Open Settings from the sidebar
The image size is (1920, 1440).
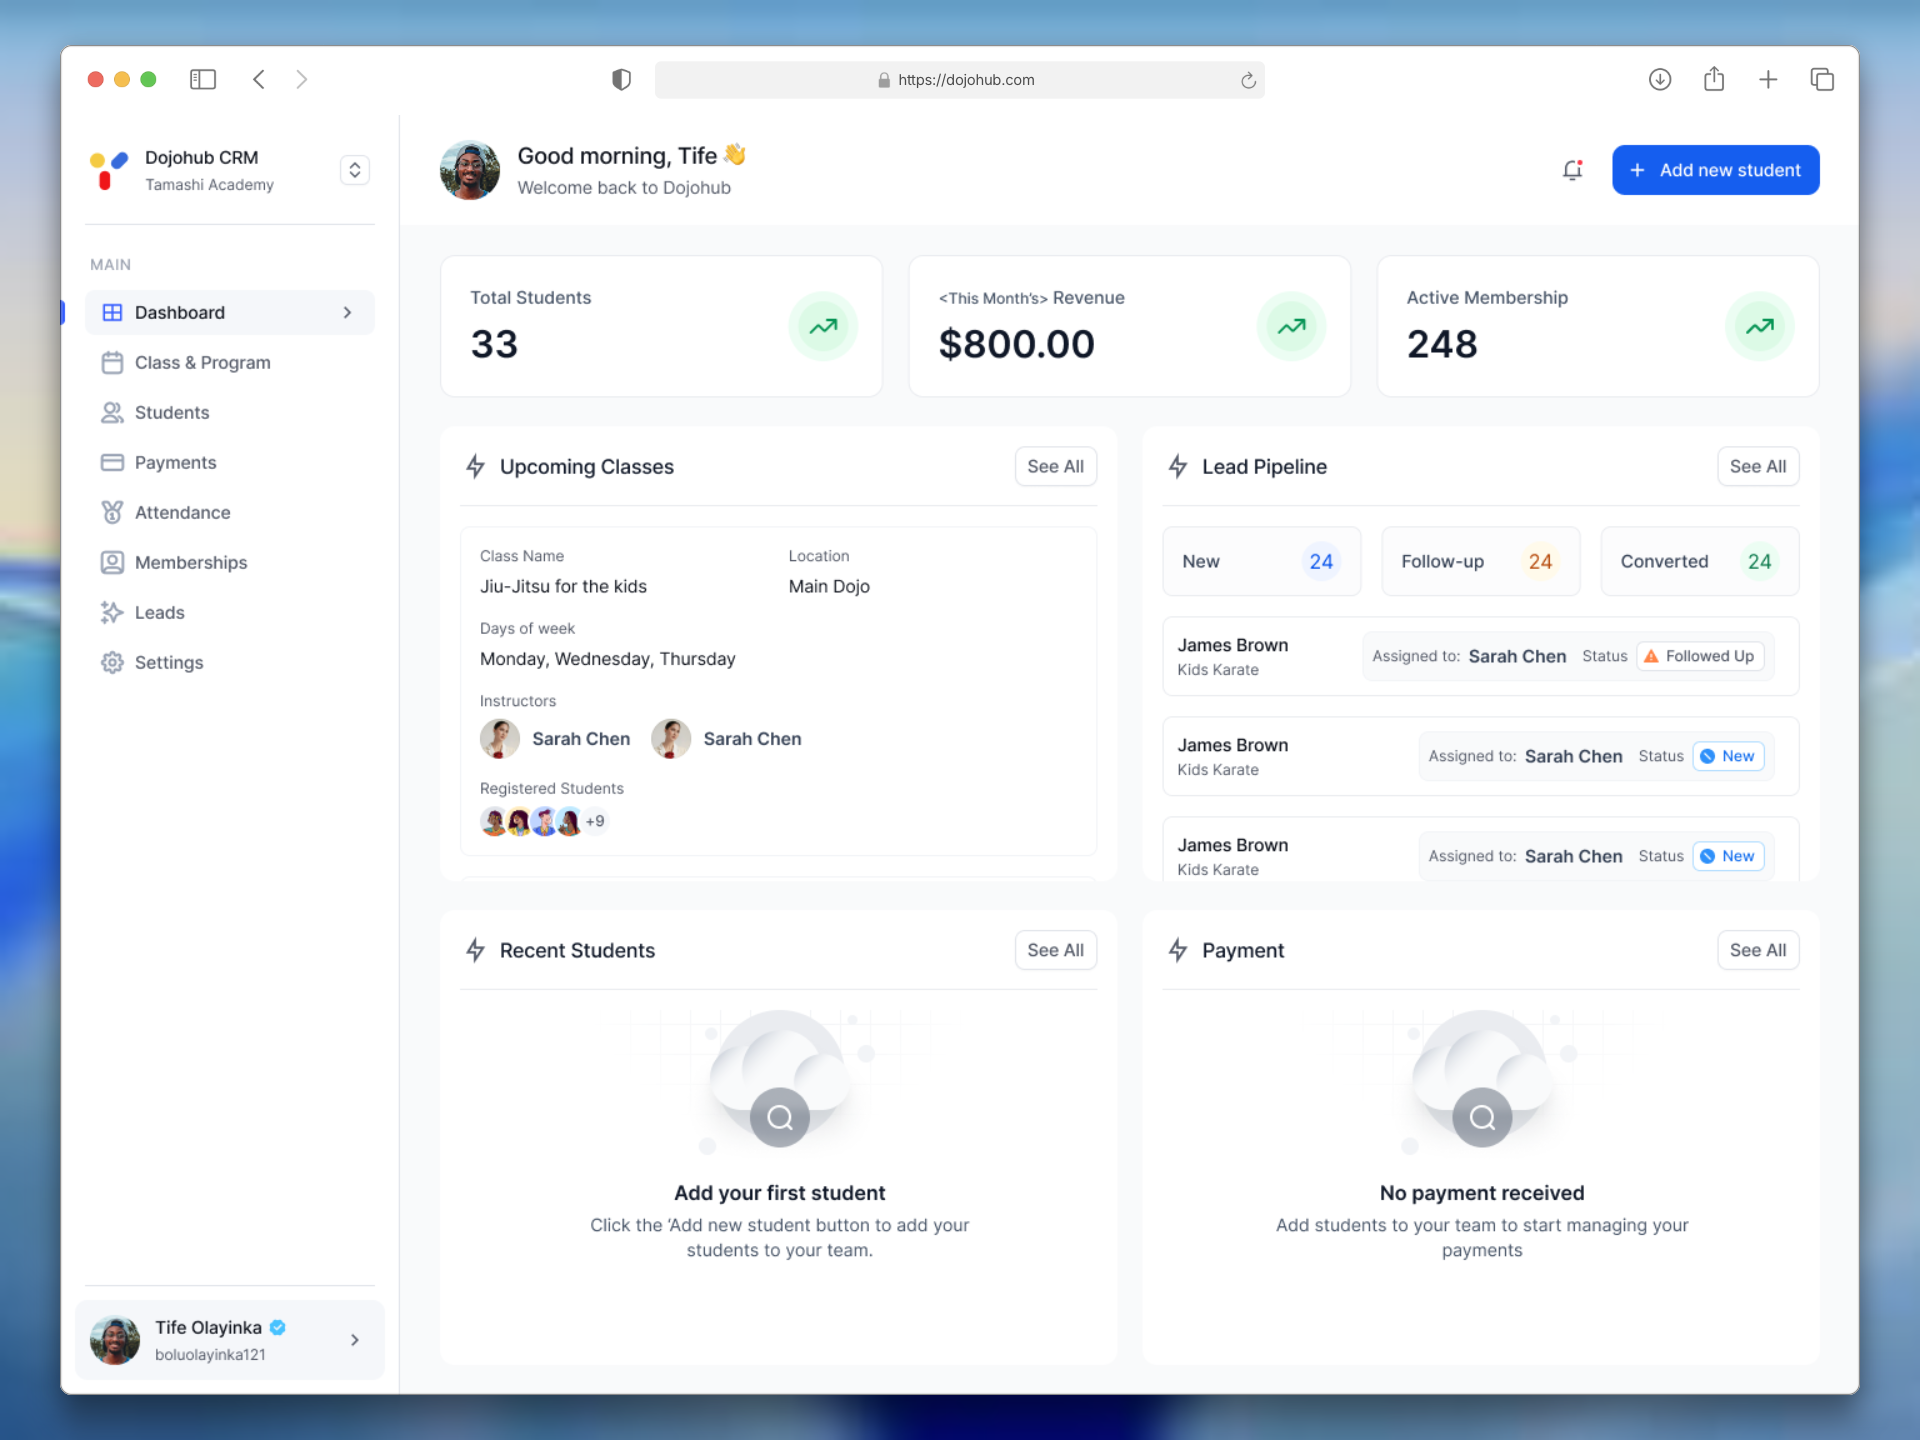coord(113,662)
